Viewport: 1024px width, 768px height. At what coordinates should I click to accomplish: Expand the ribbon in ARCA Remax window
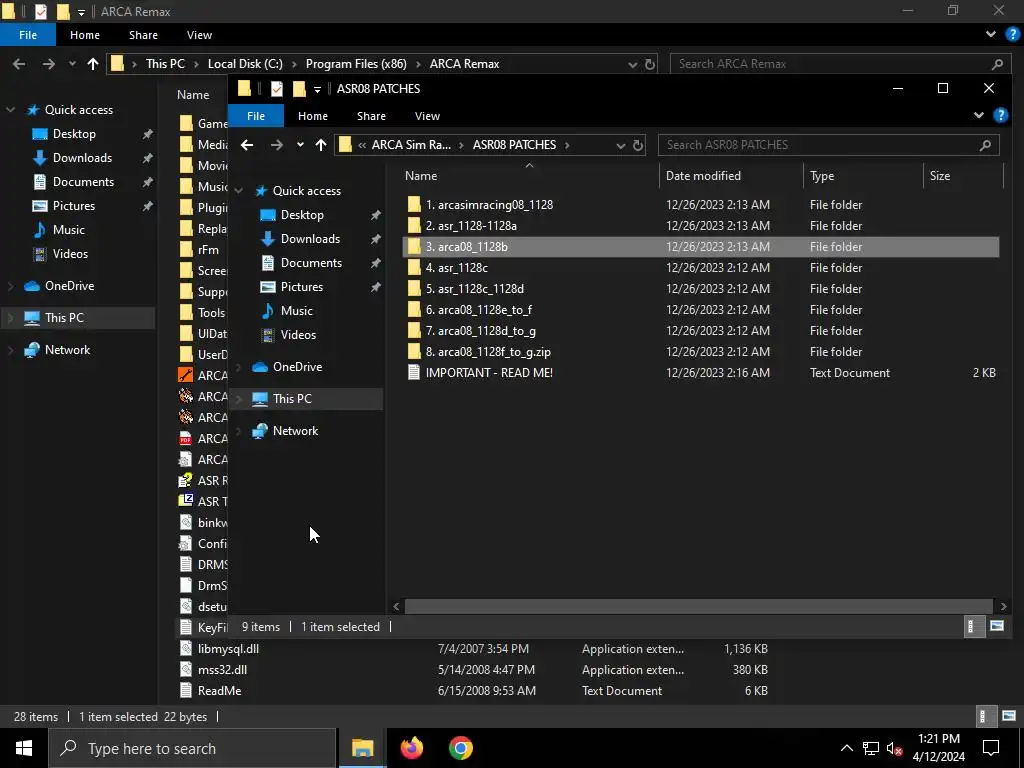[x=991, y=35]
